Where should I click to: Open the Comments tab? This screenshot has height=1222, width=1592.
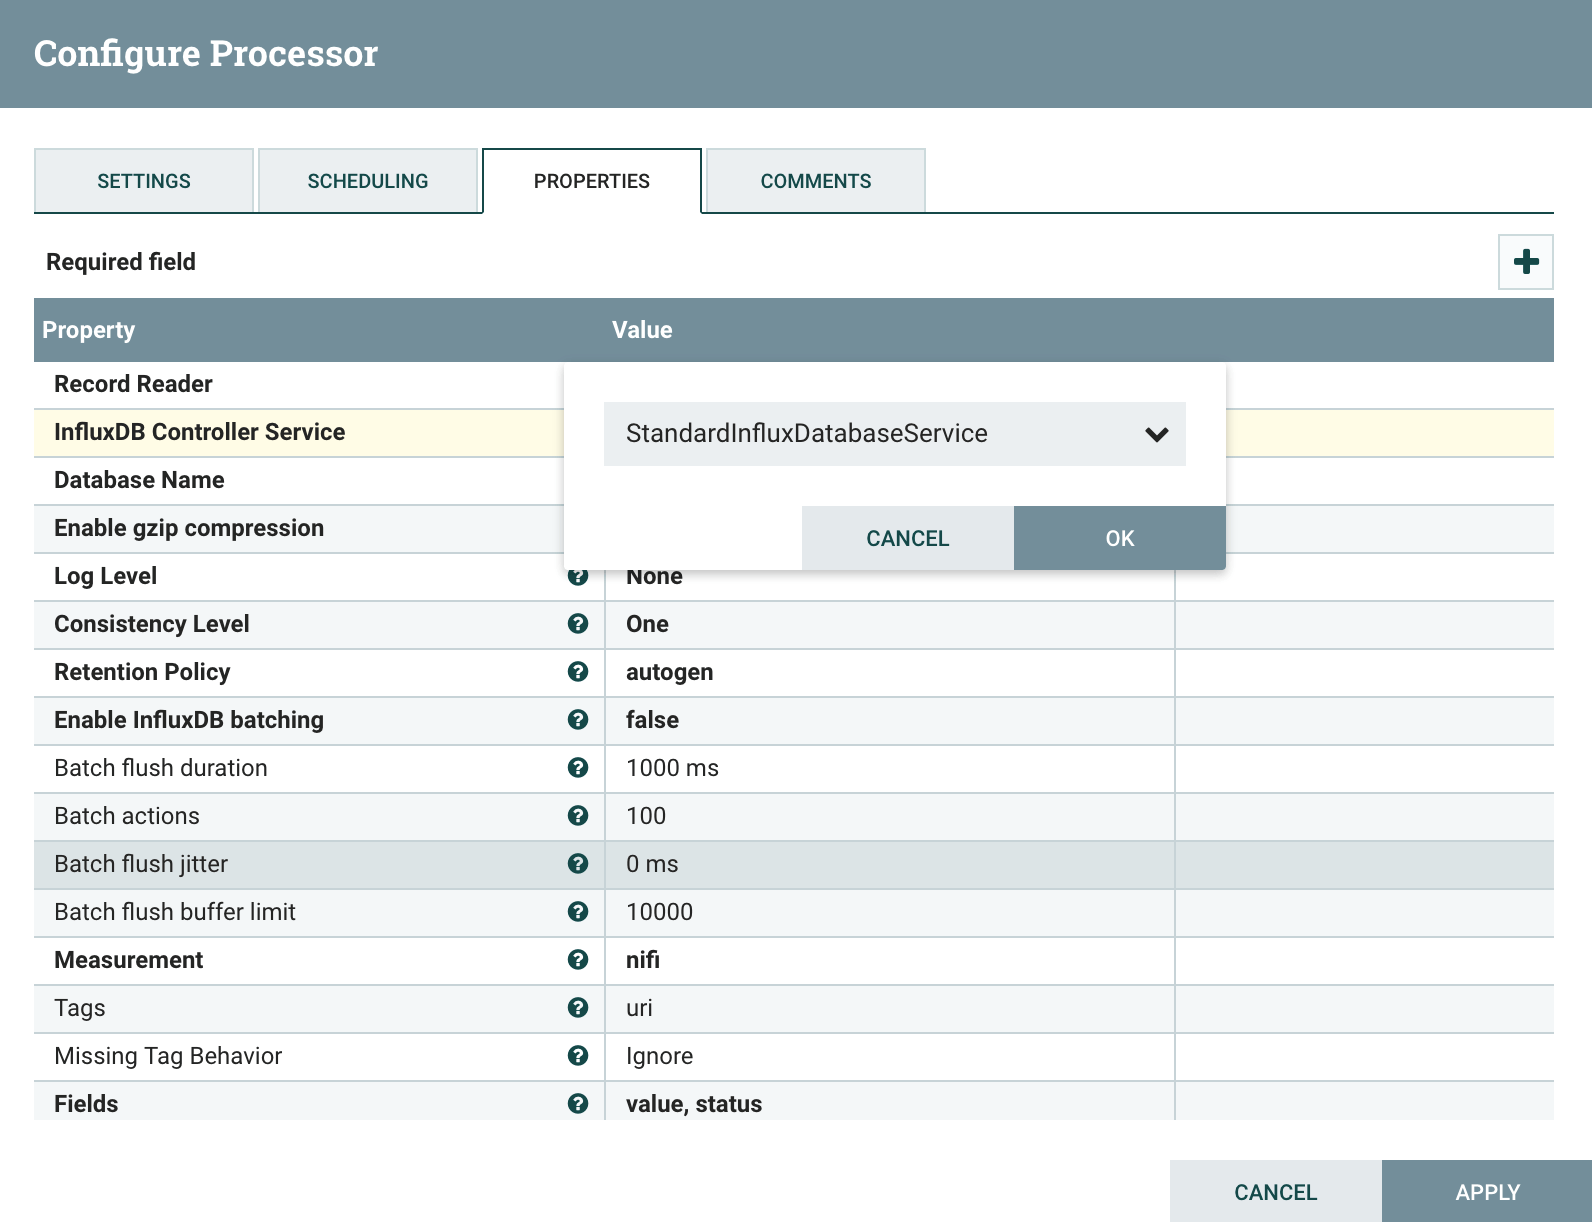point(816,181)
